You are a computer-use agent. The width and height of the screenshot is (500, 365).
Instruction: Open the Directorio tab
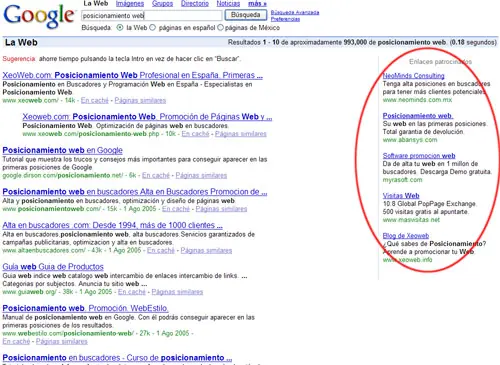[195, 4]
